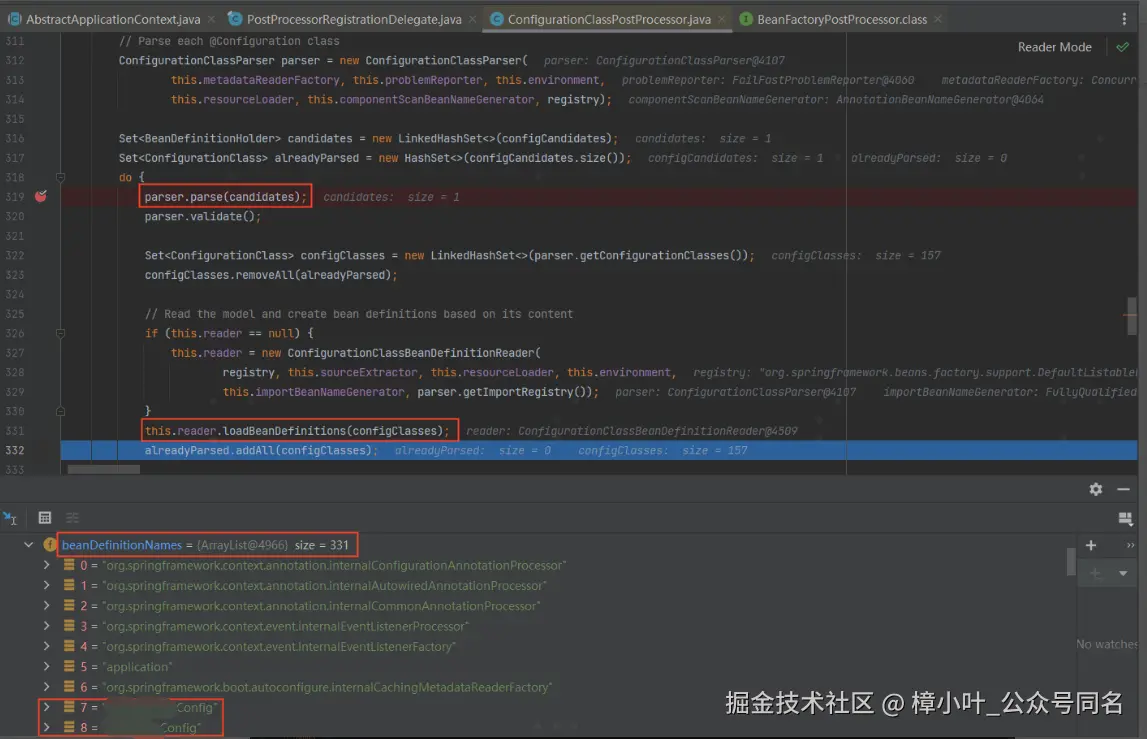Click the editor vertical scrollbar marker
The width and height of the screenshot is (1147, 739).
[x=1132, y=315]
